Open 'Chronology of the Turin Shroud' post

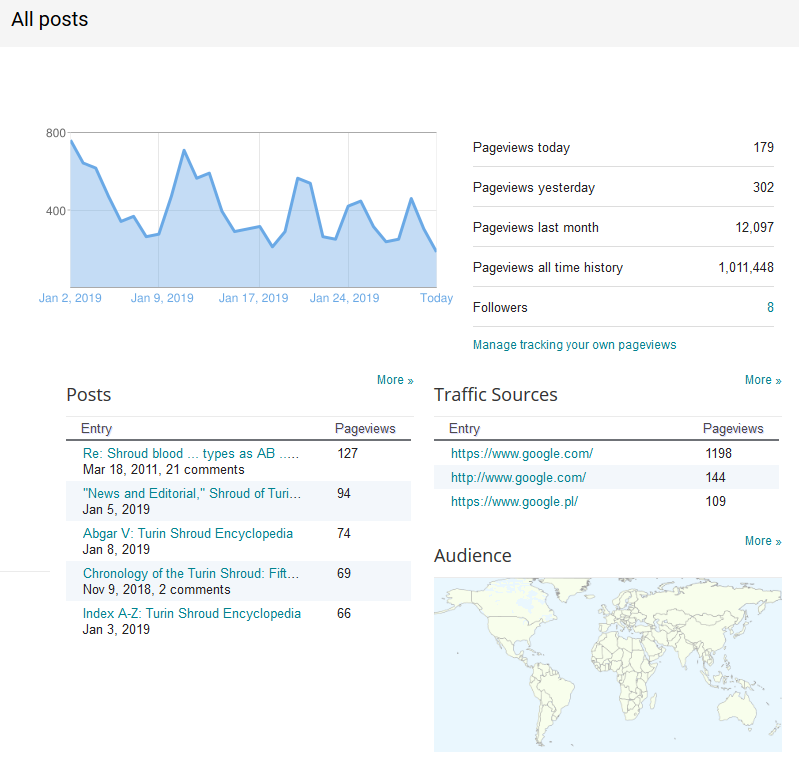point(190,573)
